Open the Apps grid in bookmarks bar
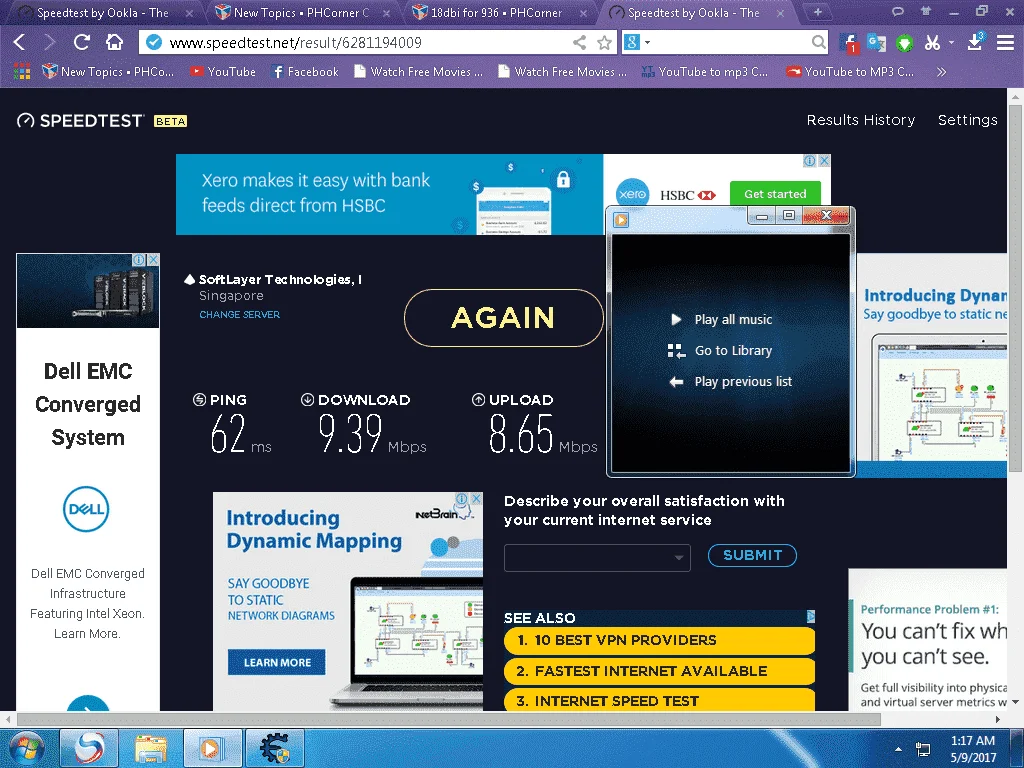1024x768 pixels. point(22,72)
